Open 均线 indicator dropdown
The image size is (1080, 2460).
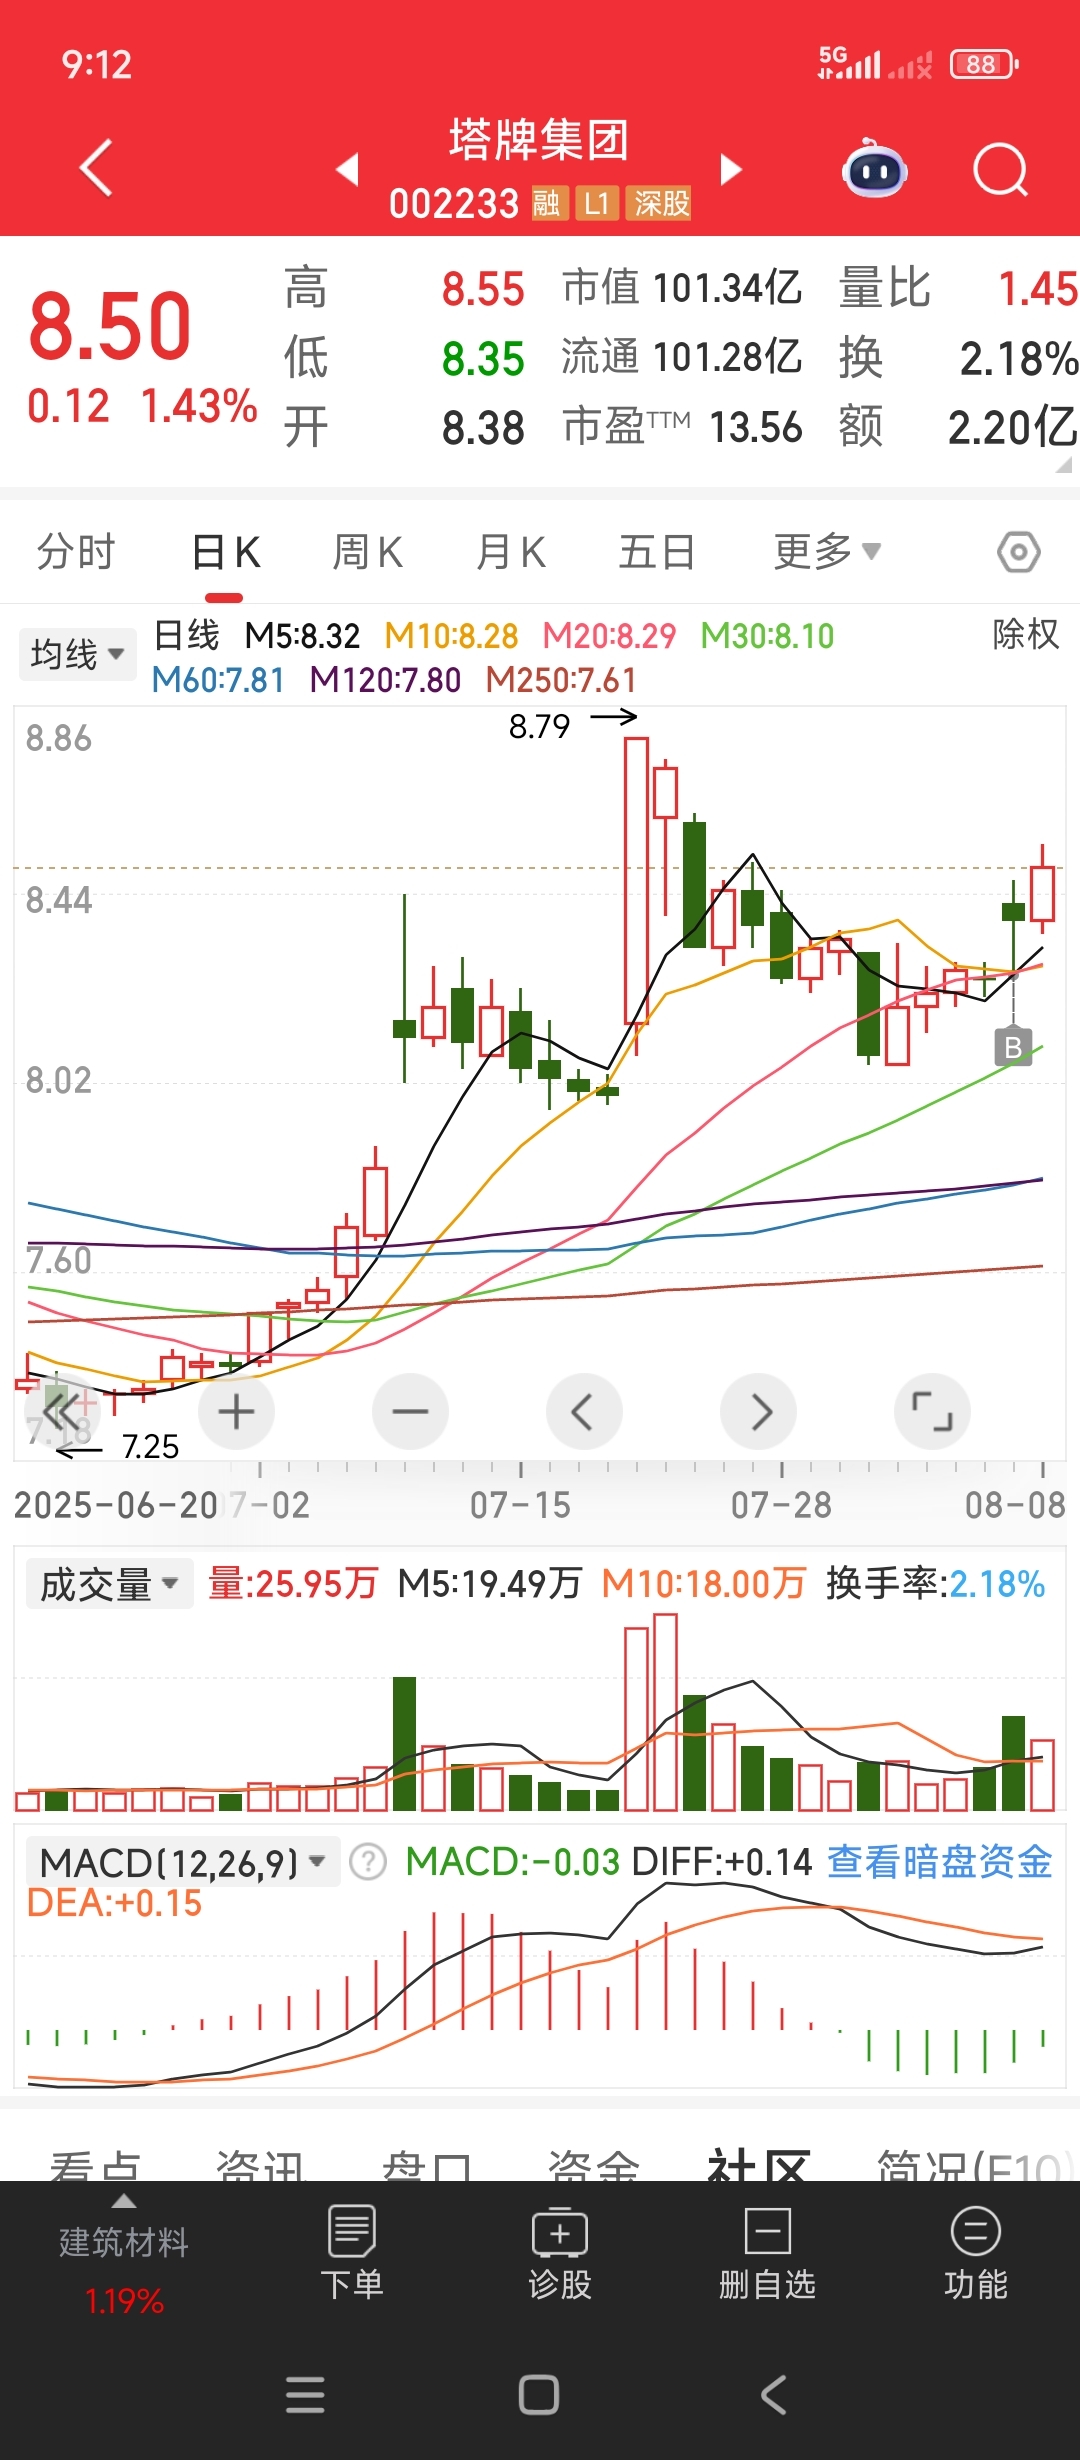click(x=77, y=654)
